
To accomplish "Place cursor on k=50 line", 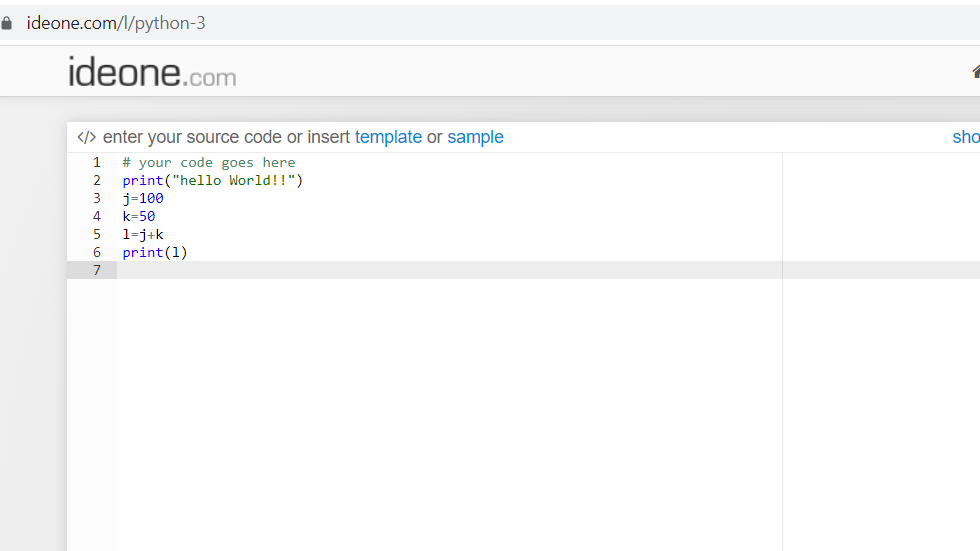I will pyautogui.click(x=139, y=216).
